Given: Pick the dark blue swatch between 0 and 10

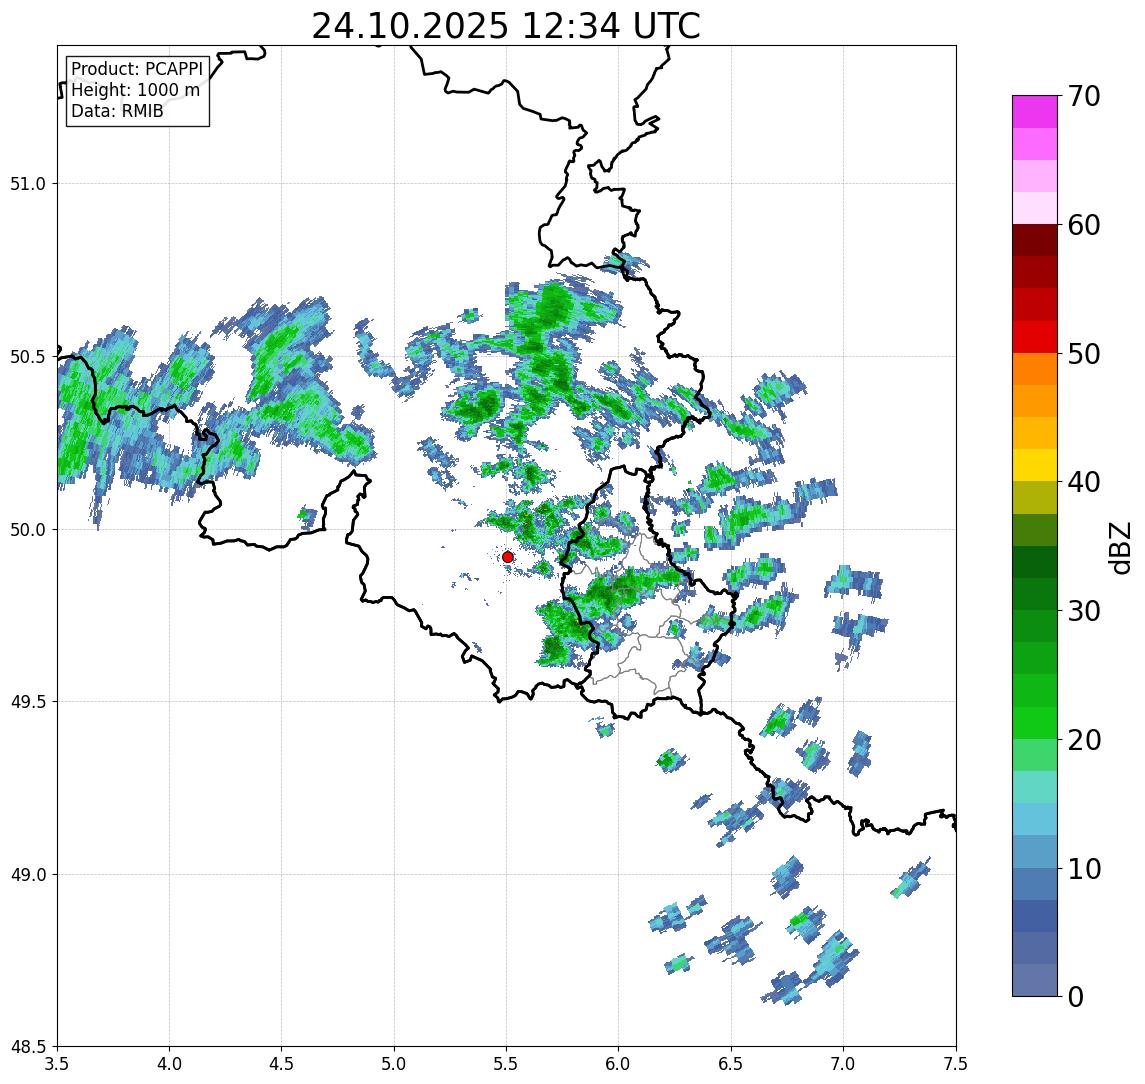Looking at the screenshot, I should (1035, 916).
